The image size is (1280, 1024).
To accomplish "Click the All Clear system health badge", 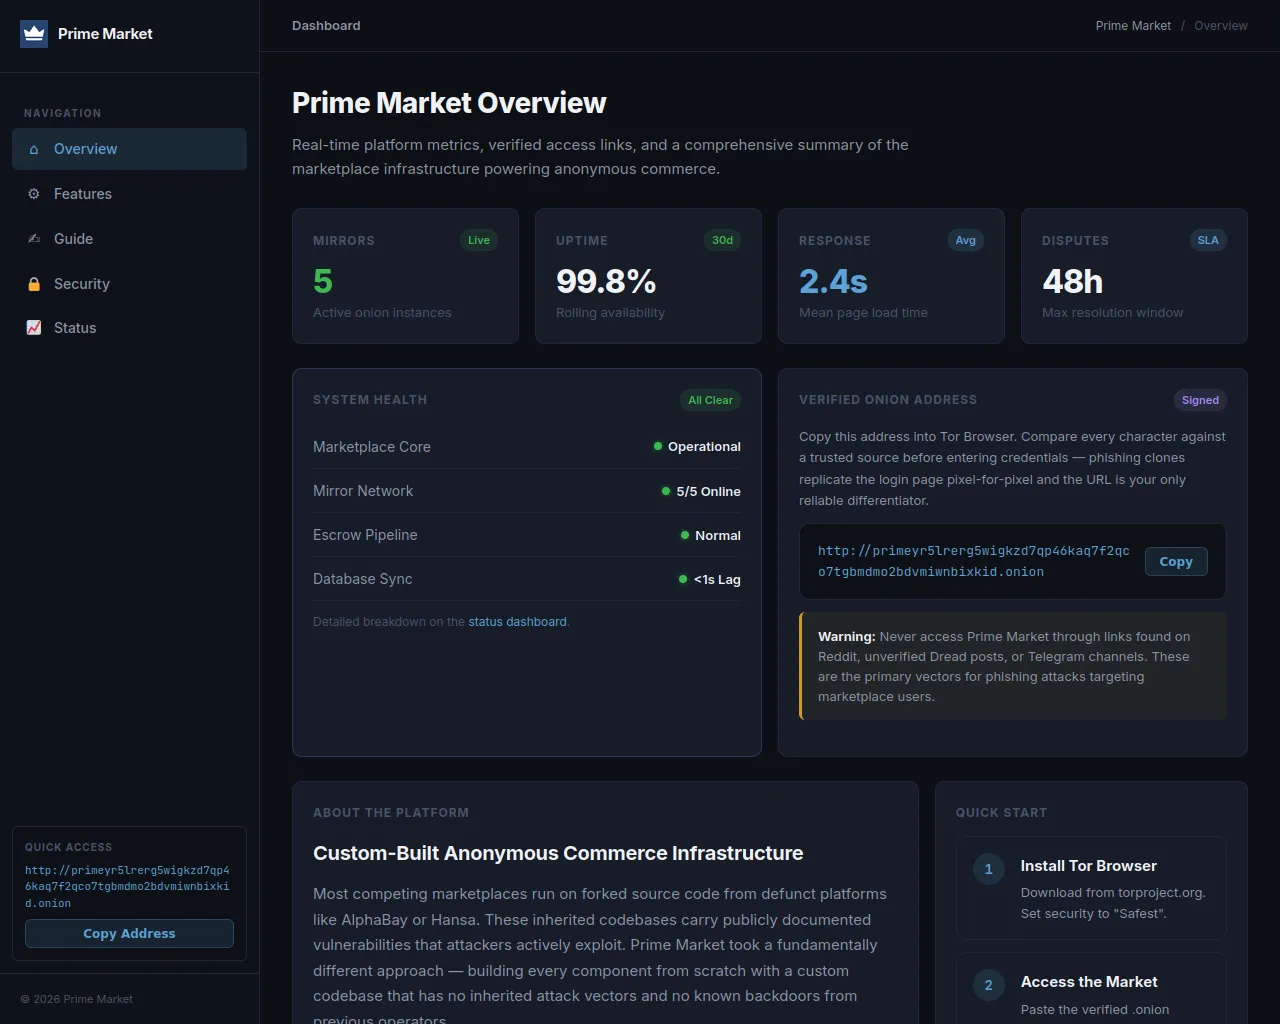I will click(710, 400).
